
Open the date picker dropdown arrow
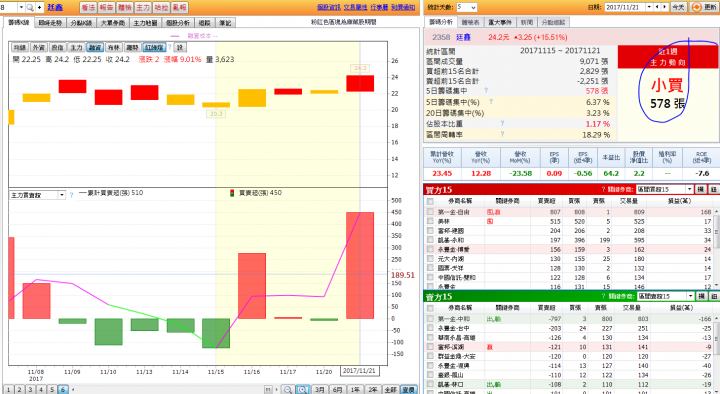(649, 7)
